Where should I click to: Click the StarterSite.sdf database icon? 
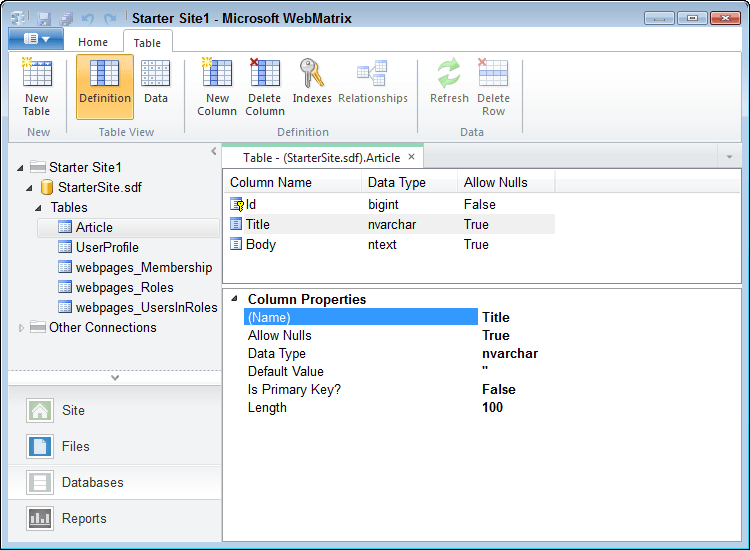(46, 187)
